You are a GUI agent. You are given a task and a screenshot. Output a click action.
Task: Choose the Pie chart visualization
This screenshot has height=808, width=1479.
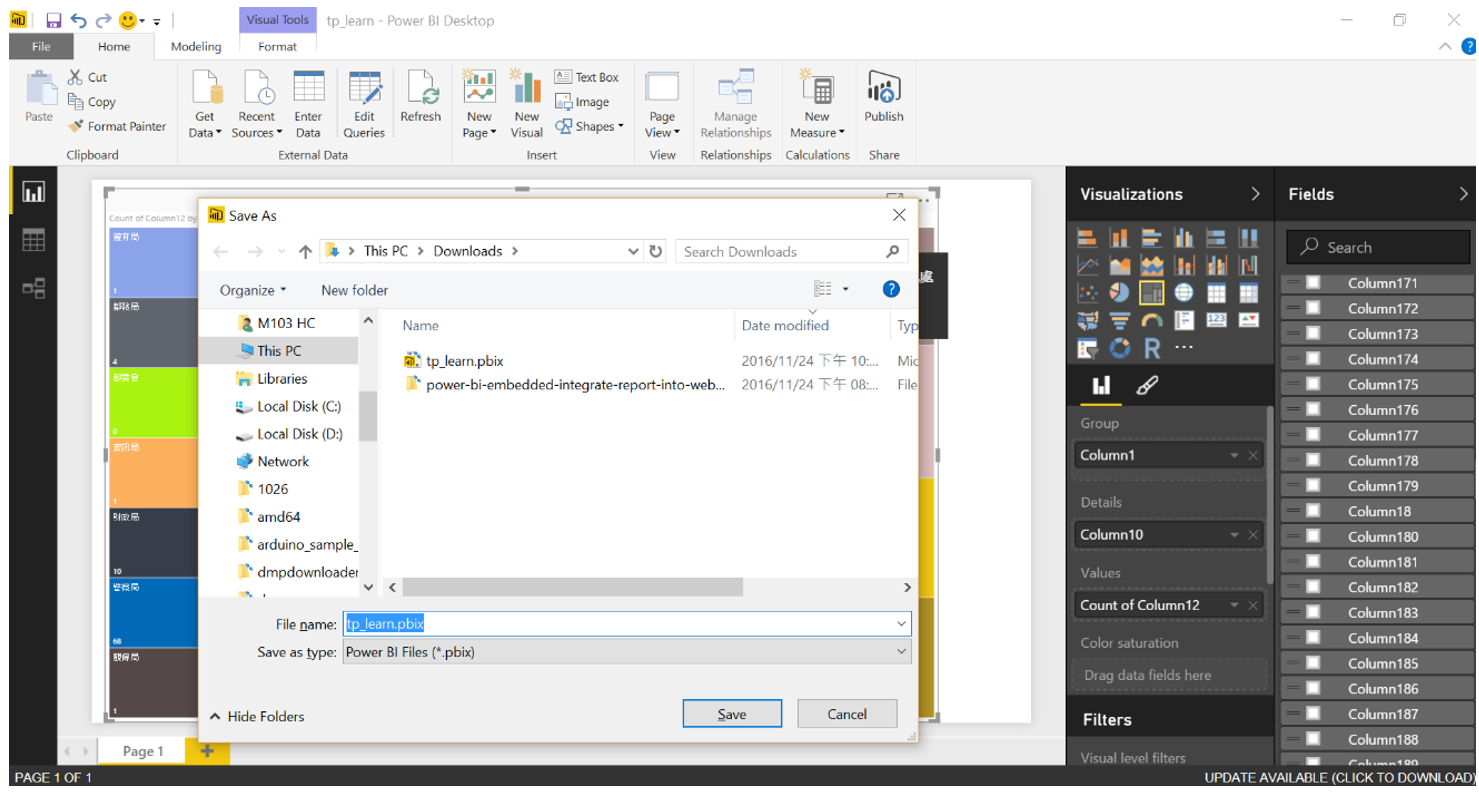point(1119,293)
